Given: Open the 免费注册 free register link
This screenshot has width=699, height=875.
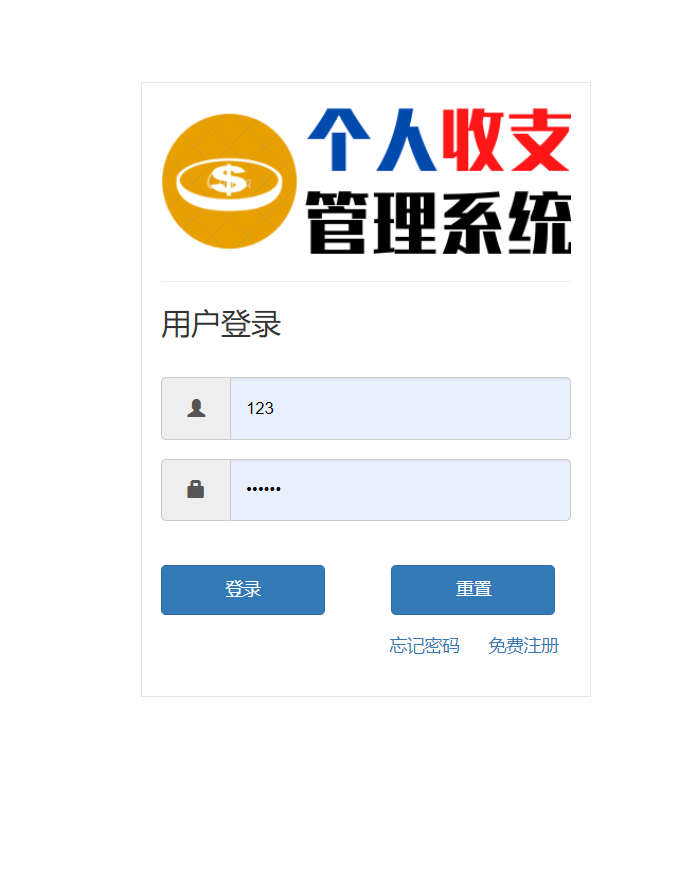Looking at the screenshot, I should coord(523,646).
